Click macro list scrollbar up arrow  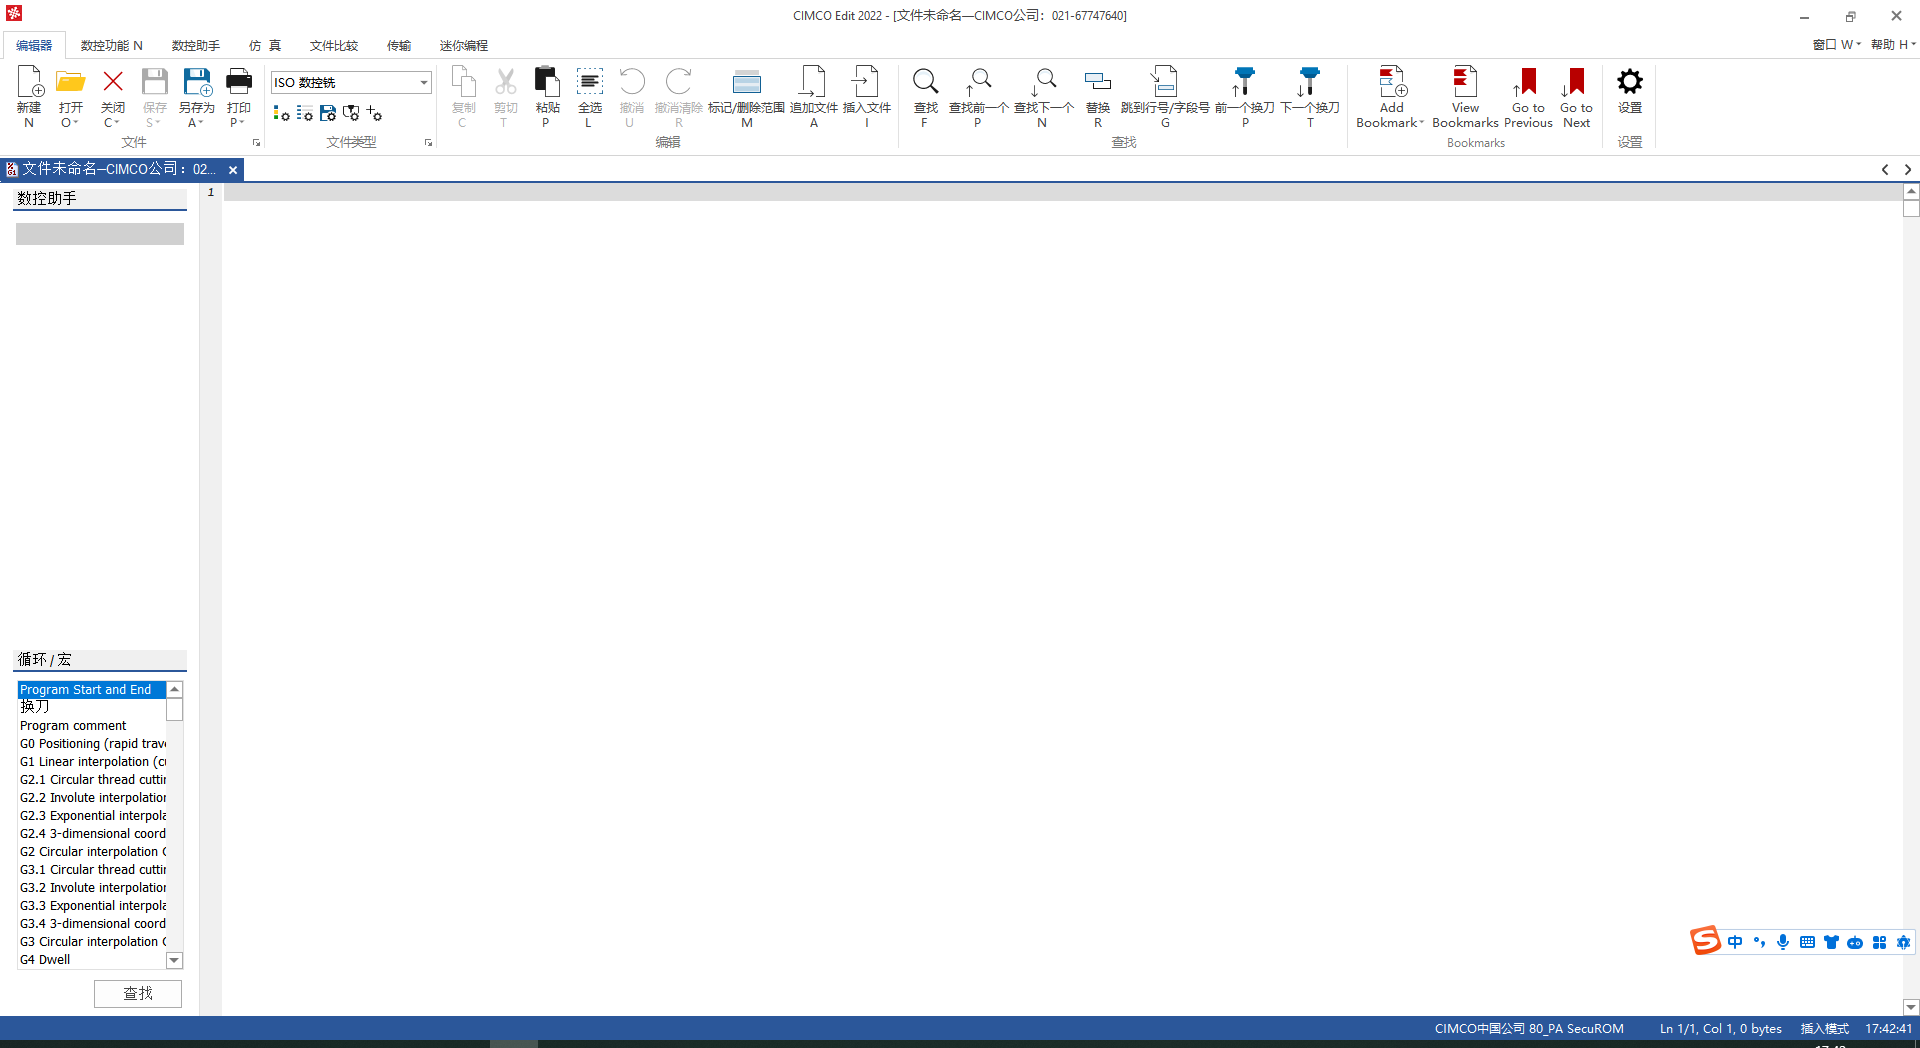tap(174, 689)
